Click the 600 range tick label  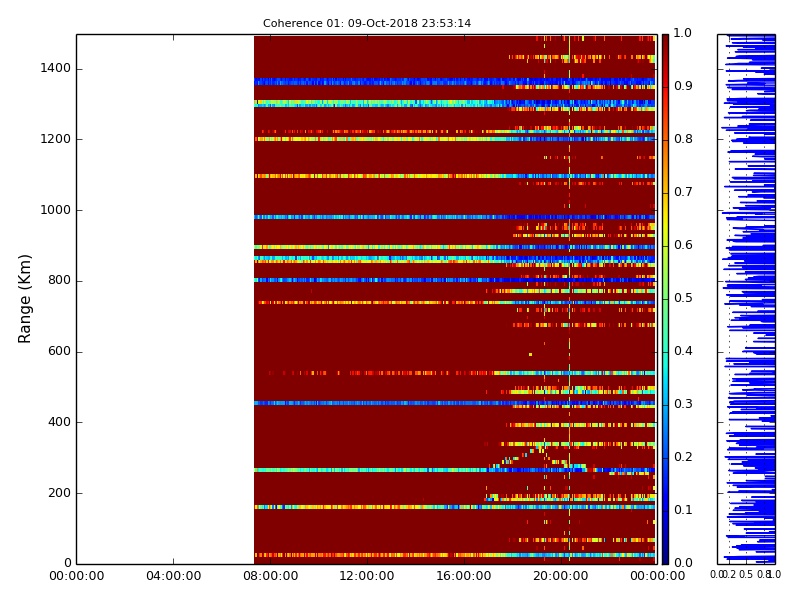click(59, 352)
